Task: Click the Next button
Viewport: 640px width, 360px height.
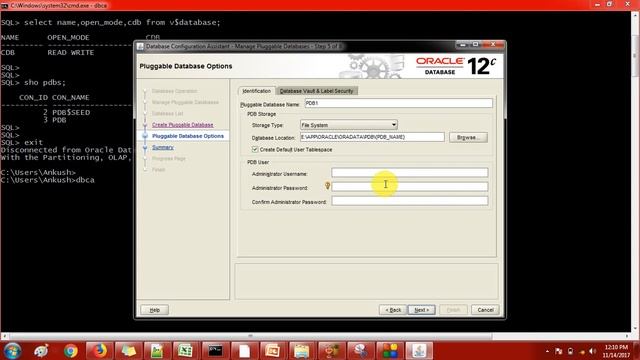Action: [x=422, y=310]
